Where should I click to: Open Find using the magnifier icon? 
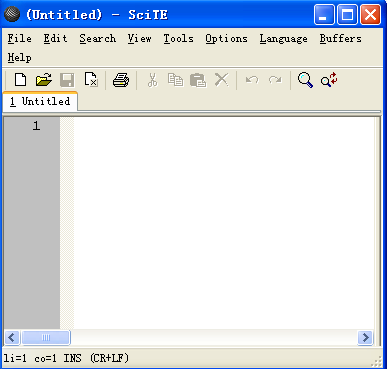click(305, 80)
